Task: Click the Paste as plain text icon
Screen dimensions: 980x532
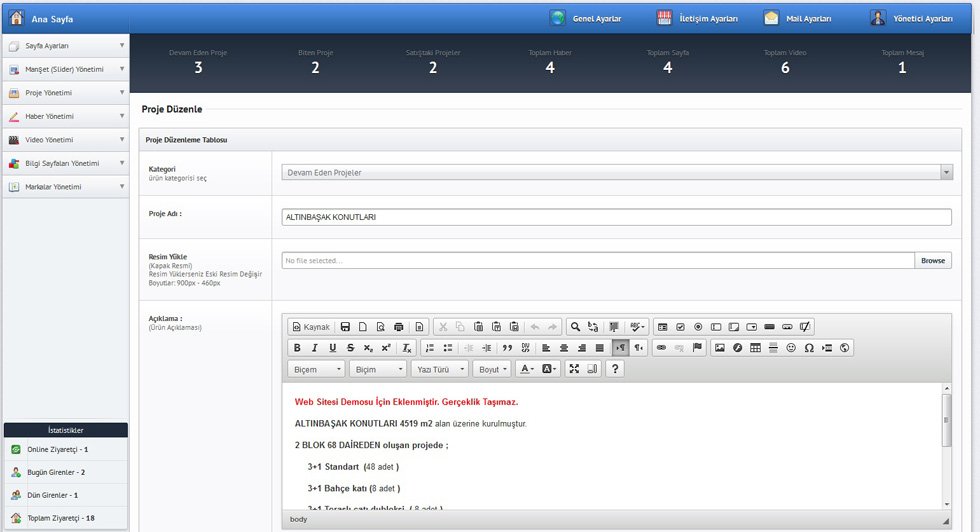Action: tap(496, 327)
